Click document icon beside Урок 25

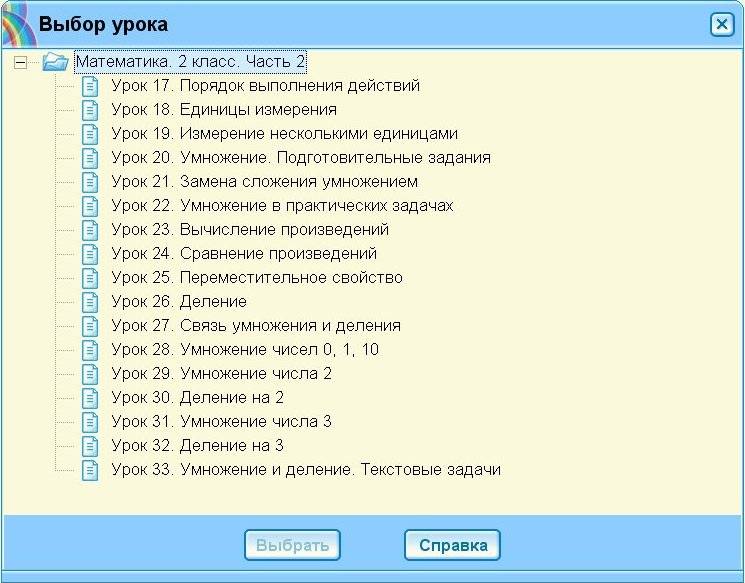pos(90,278)
